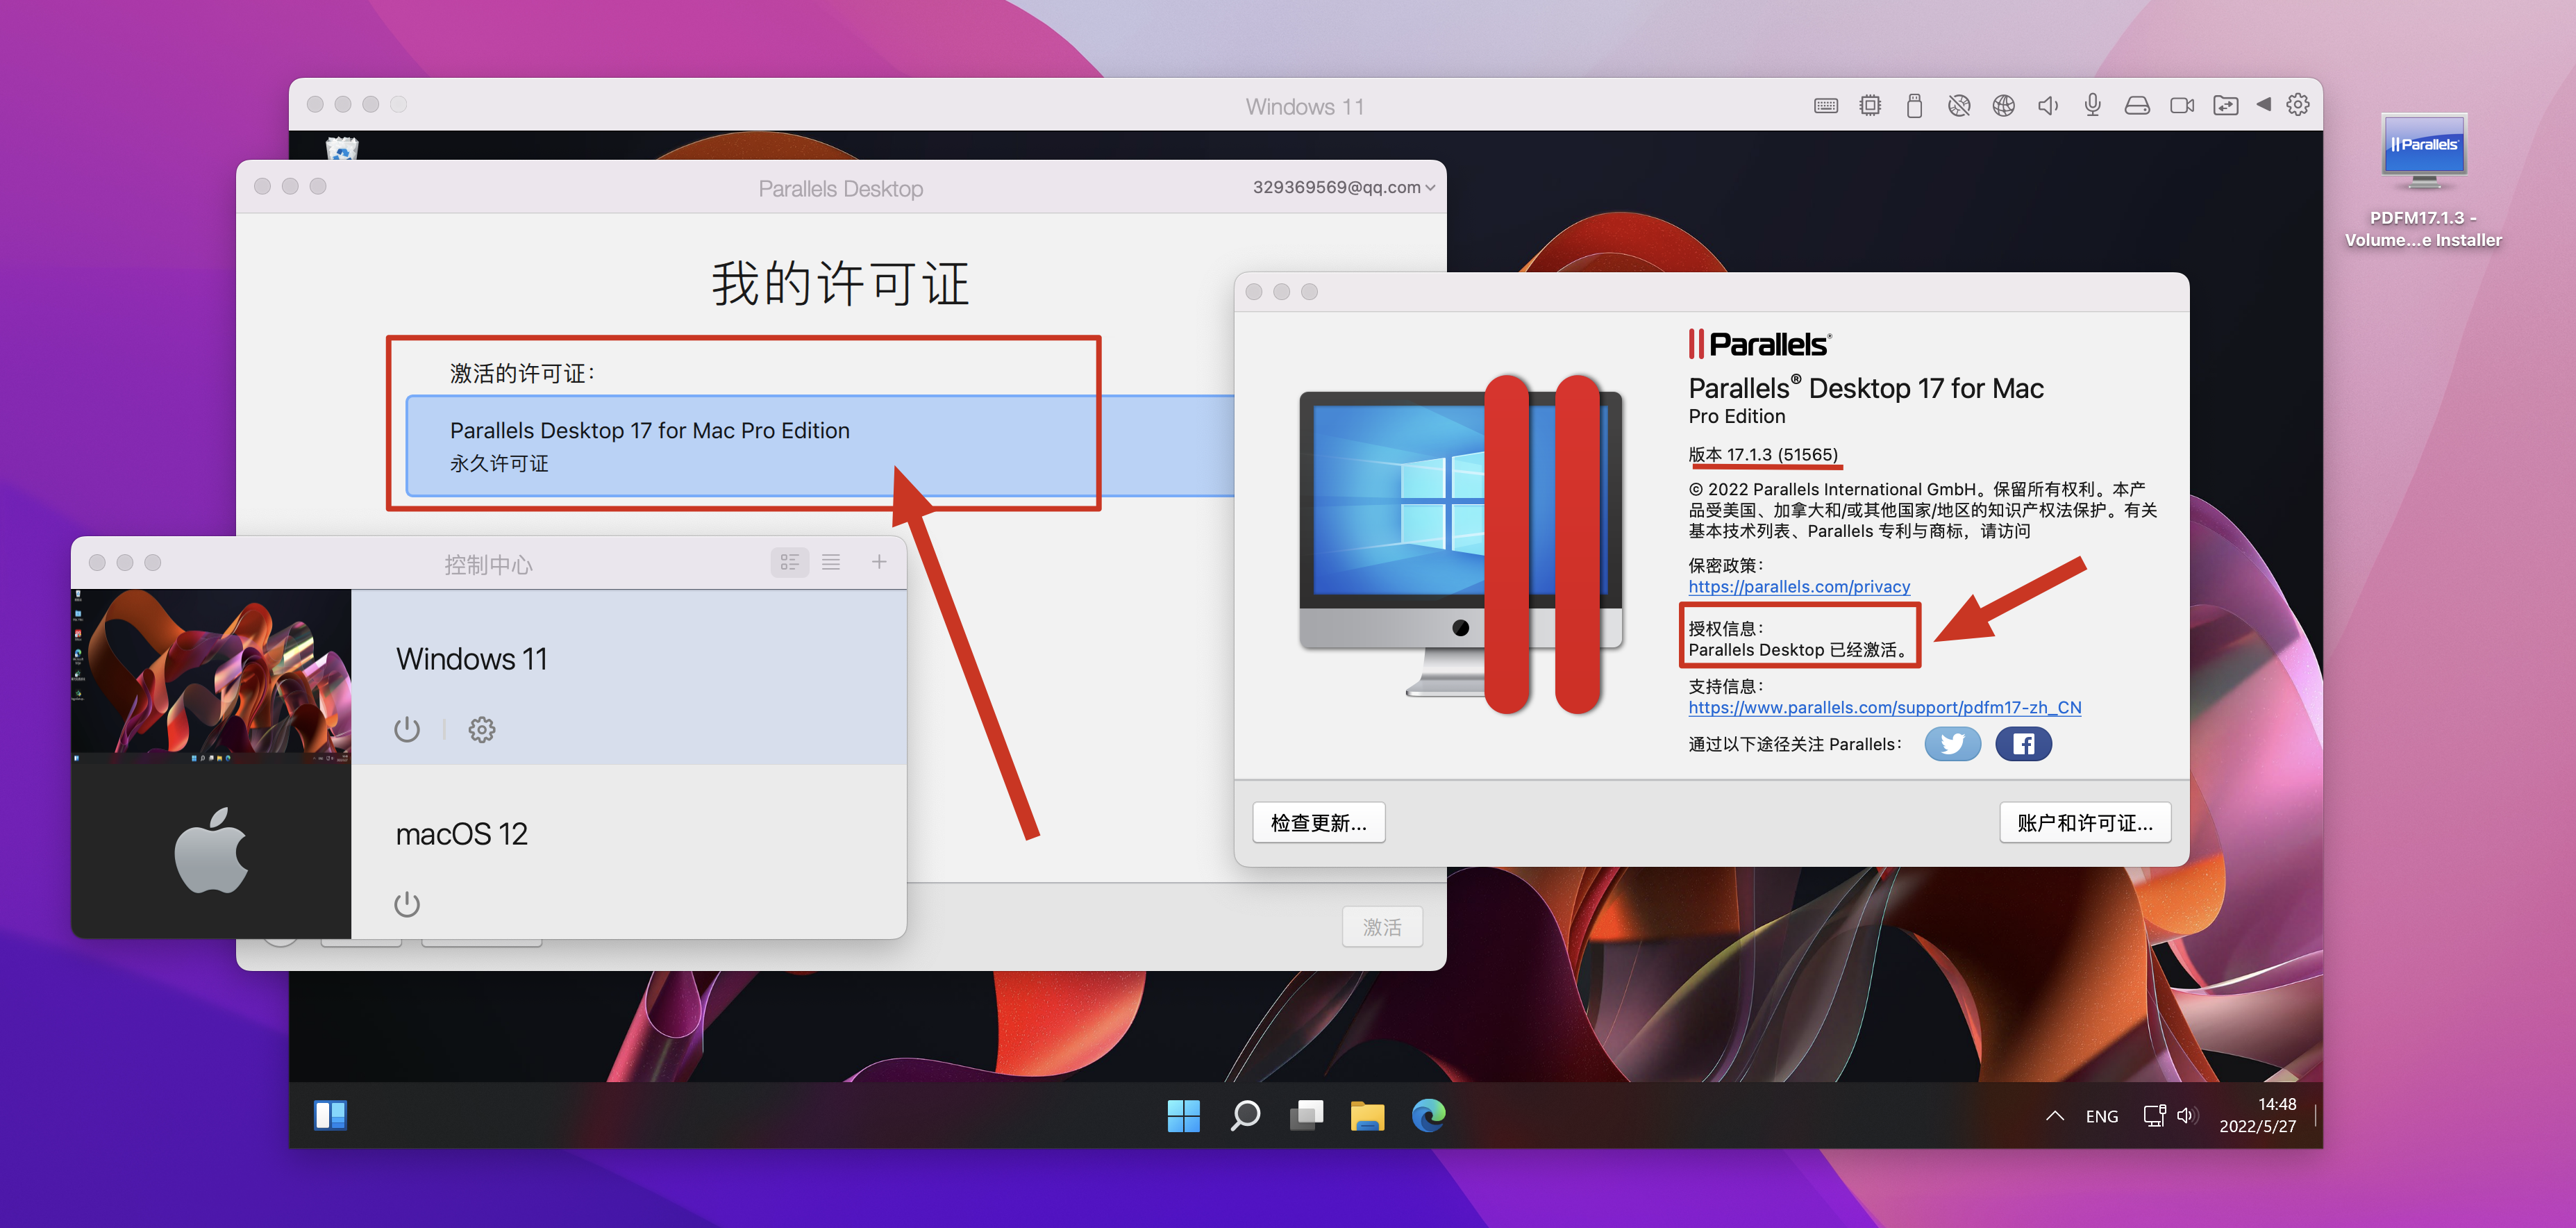This screenshot has height=1228, width=2576.
Task: Click the network globe icon in the toolbar
Action: tap(2003, 106)
